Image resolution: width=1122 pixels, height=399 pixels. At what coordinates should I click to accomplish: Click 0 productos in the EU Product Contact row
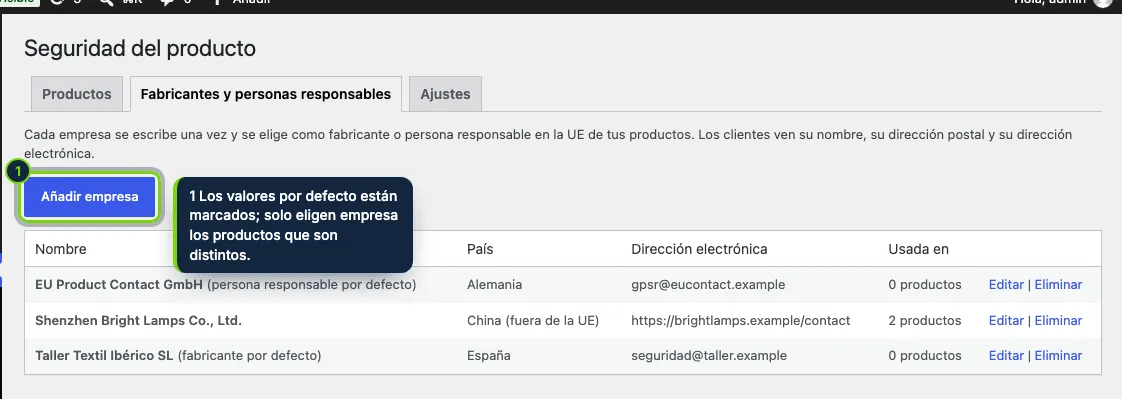925,285
